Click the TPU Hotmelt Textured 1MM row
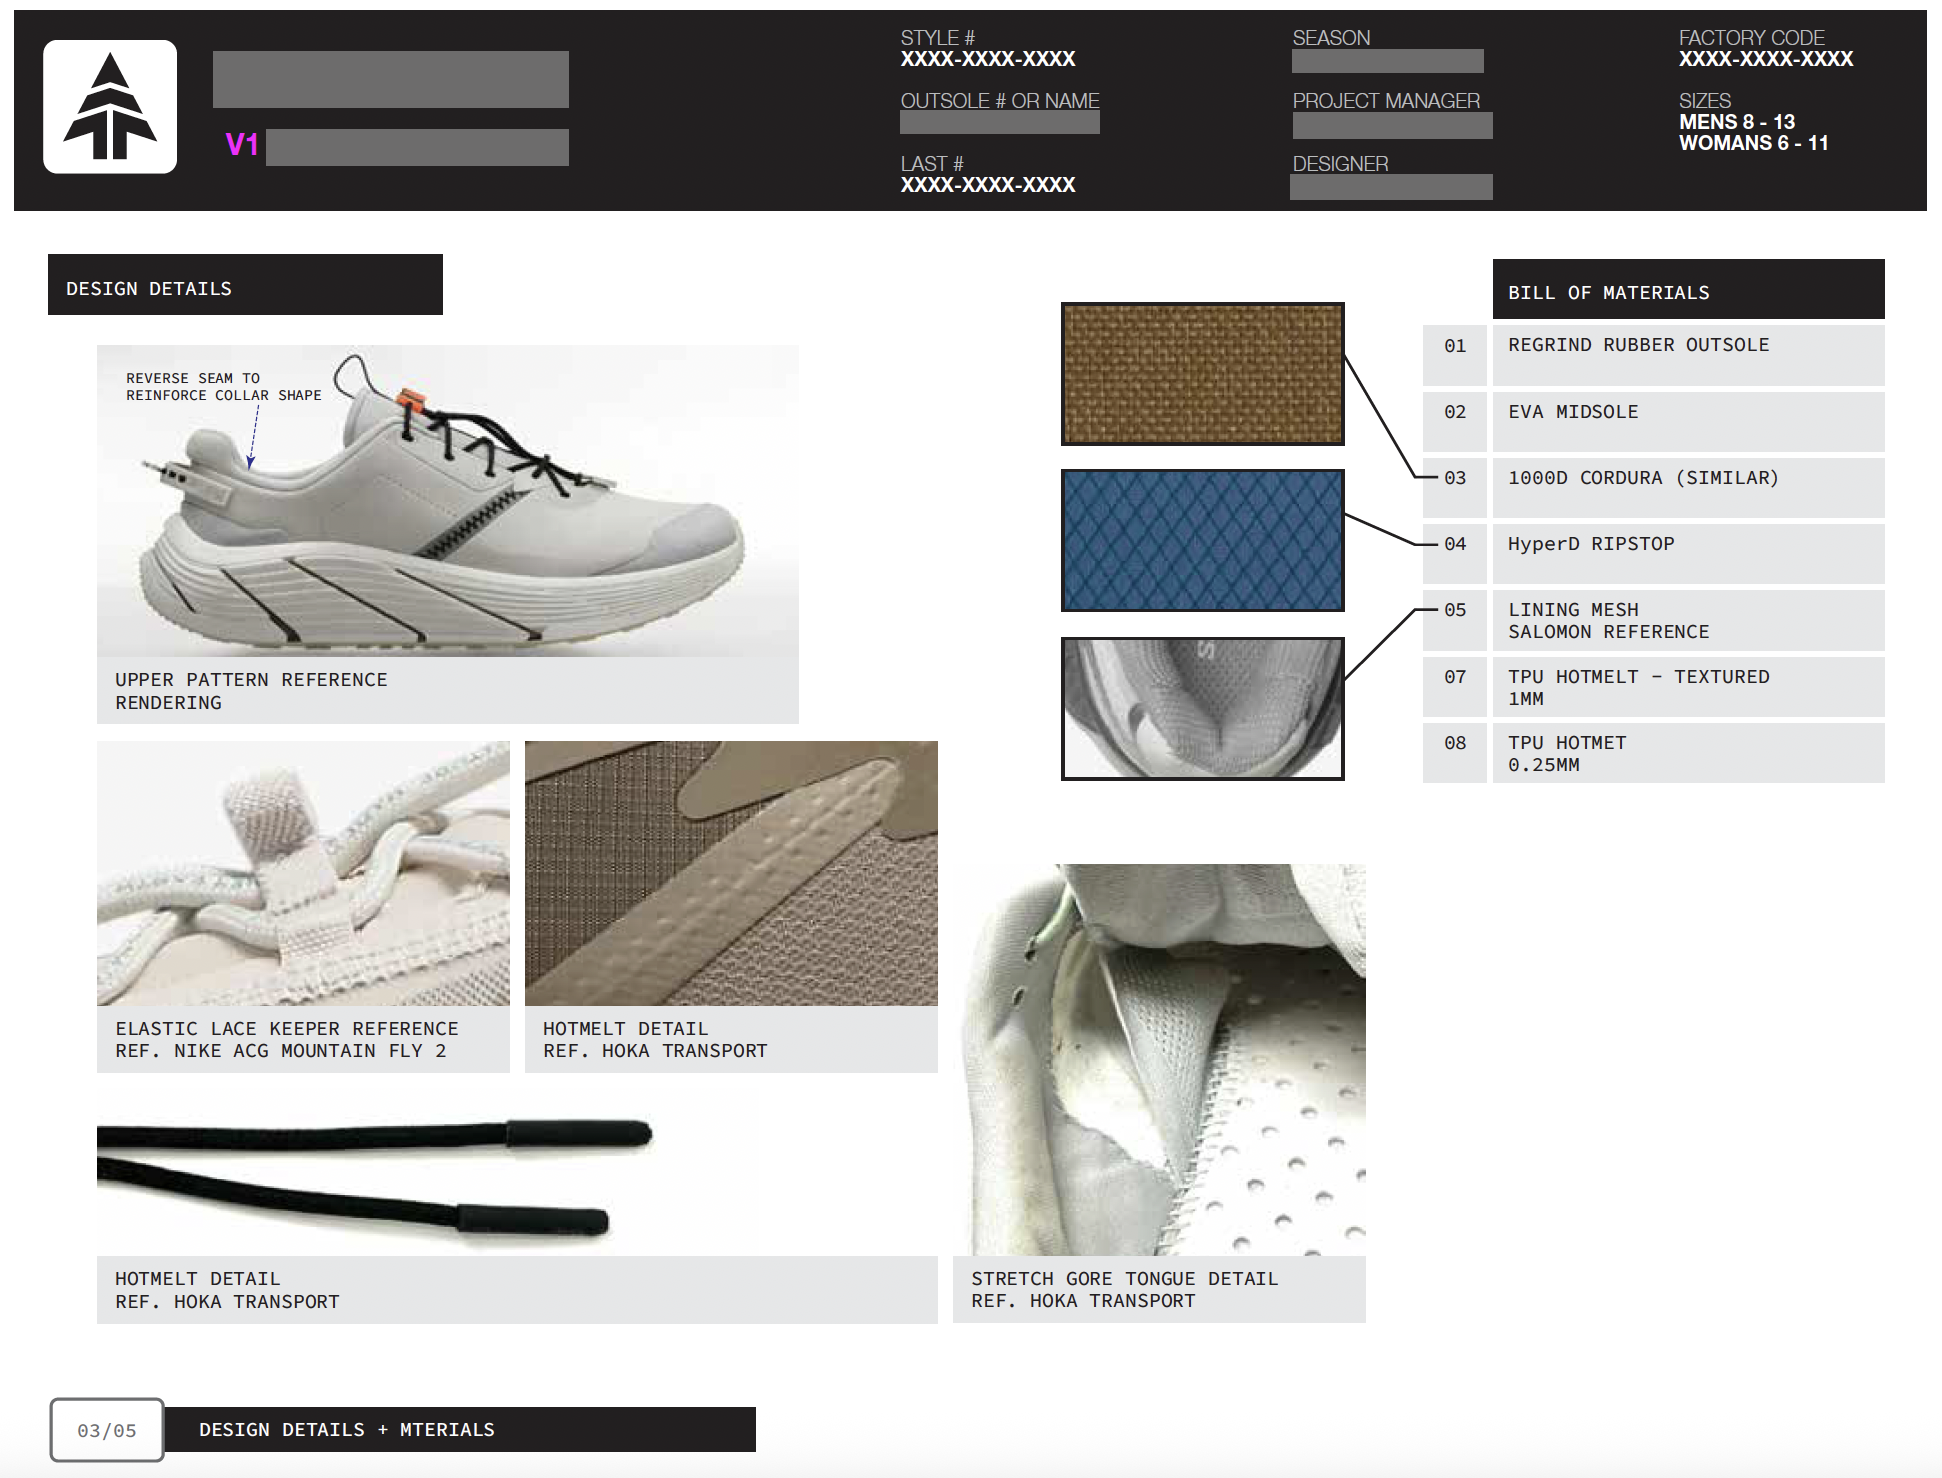 1688,687
